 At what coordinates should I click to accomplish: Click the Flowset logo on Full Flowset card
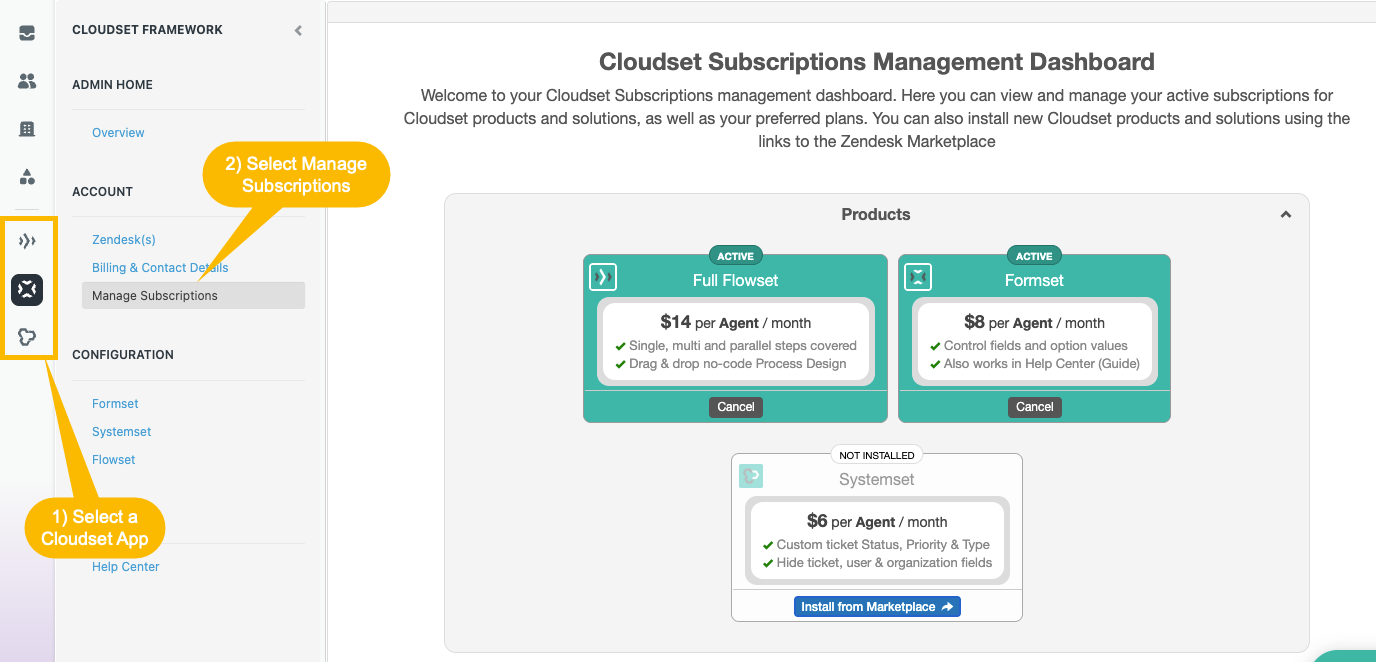point(603,277)
